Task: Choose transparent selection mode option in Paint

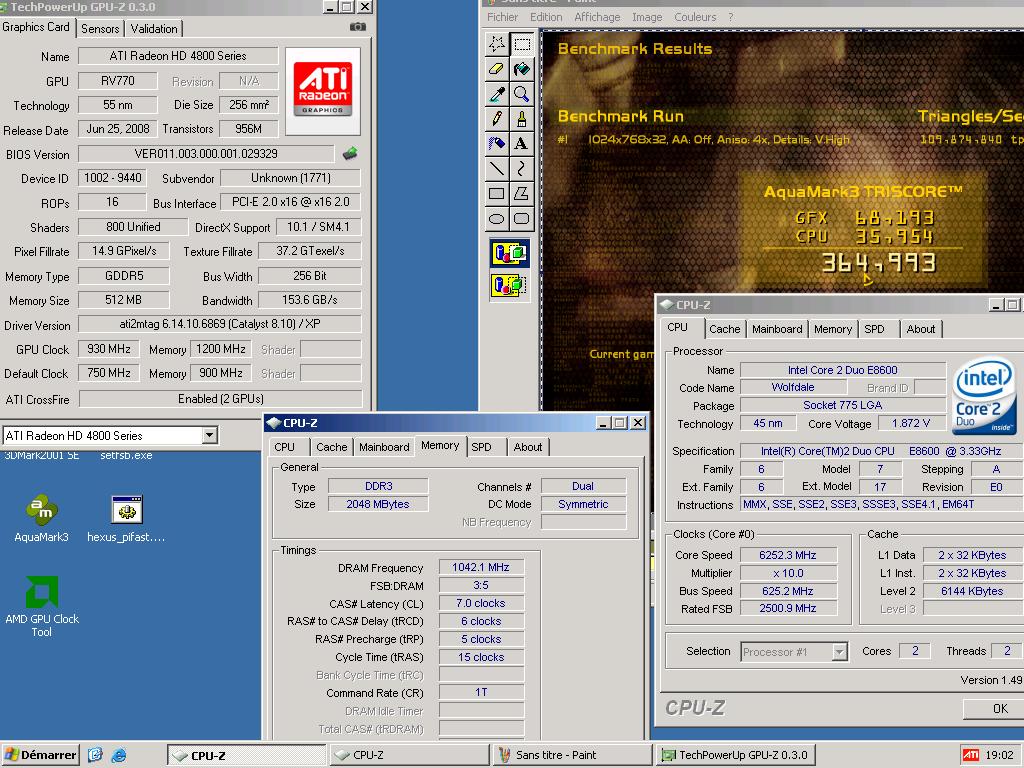Action: 509,285
